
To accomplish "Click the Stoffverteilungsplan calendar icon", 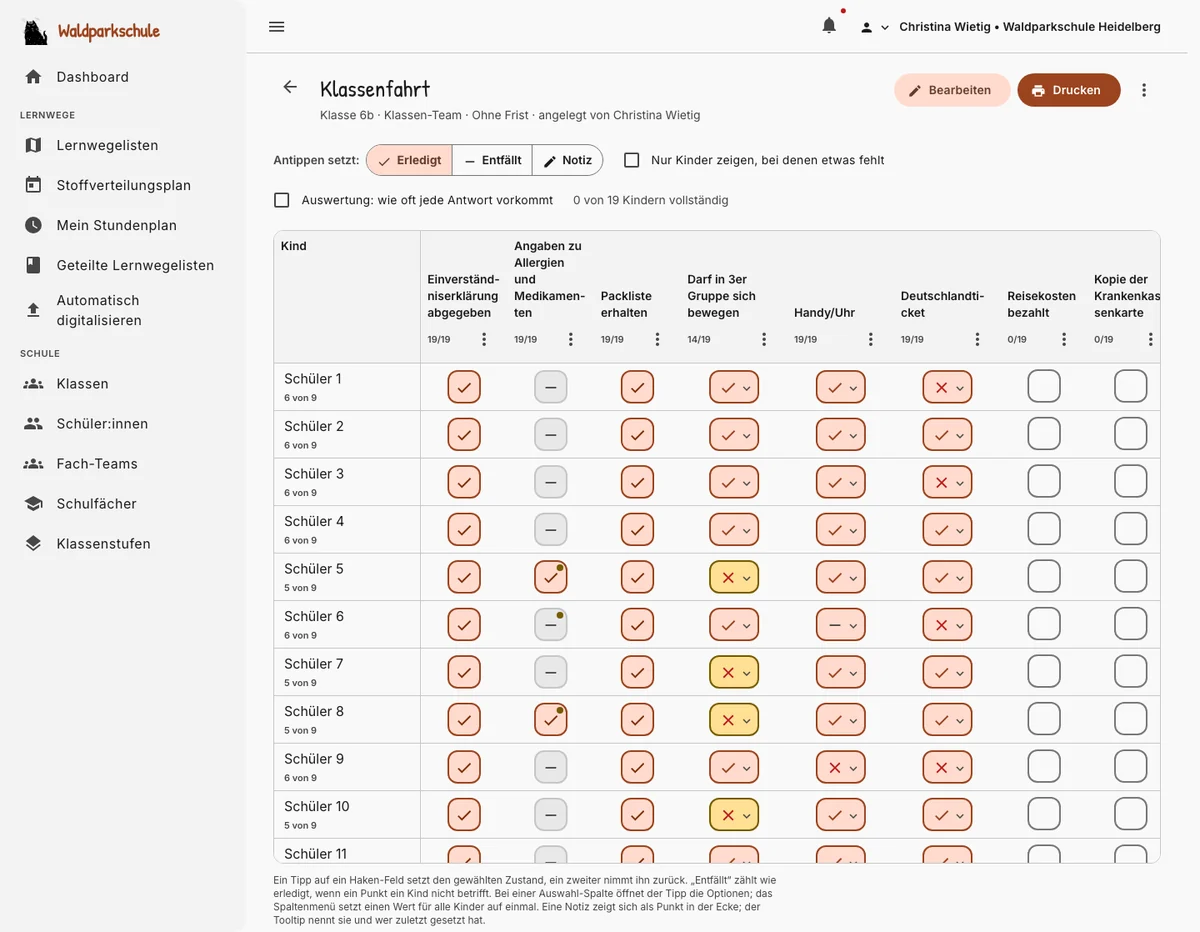I will tap(34, 185).
